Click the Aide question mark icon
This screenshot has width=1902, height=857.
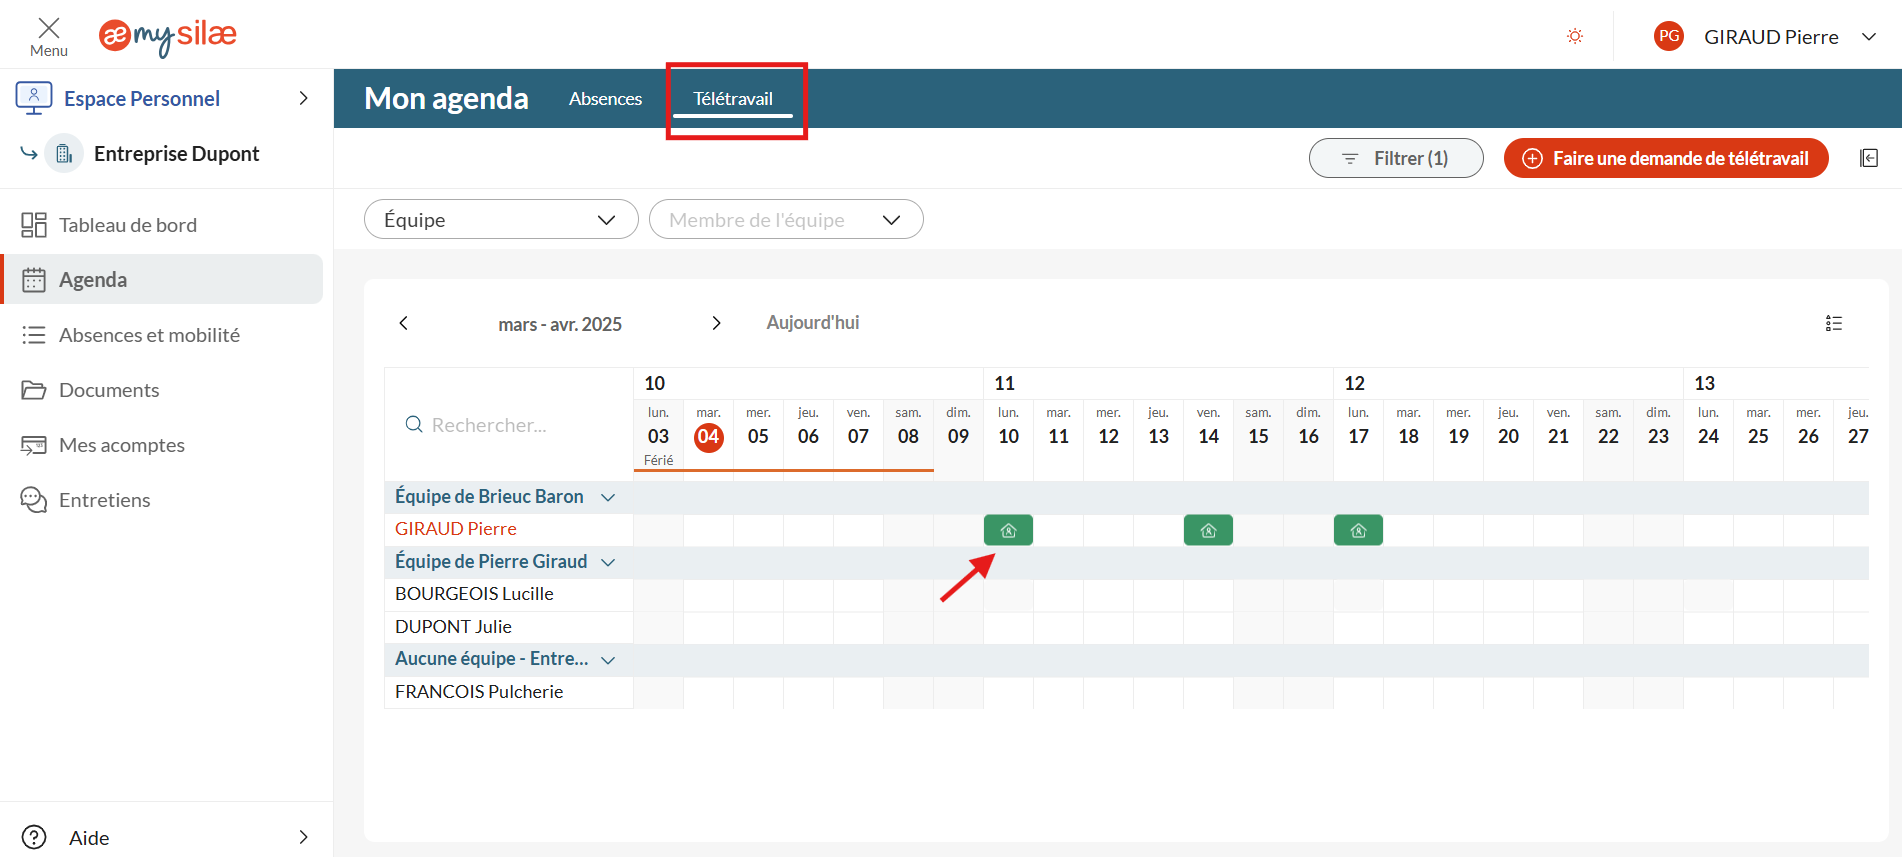pos(34,837)
